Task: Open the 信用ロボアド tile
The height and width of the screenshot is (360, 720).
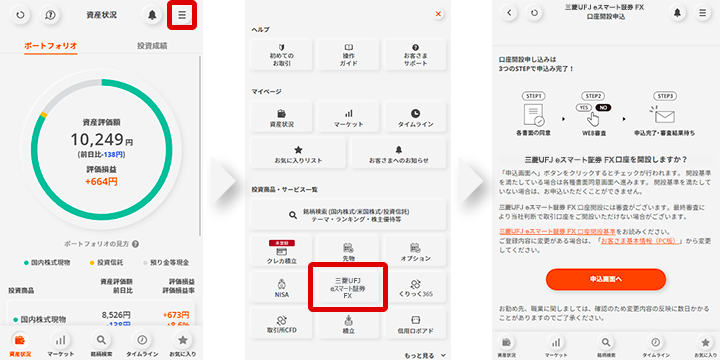Action: point(415,323)
